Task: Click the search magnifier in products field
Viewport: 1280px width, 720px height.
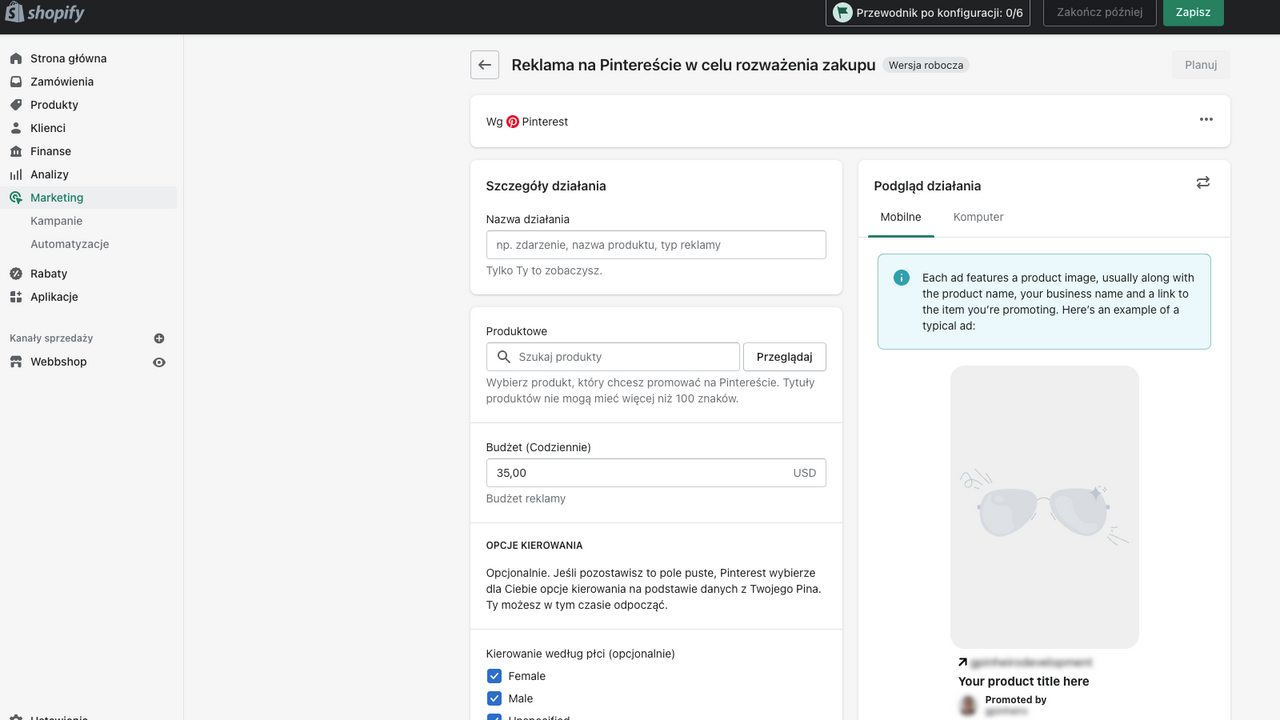Action: 503,357
